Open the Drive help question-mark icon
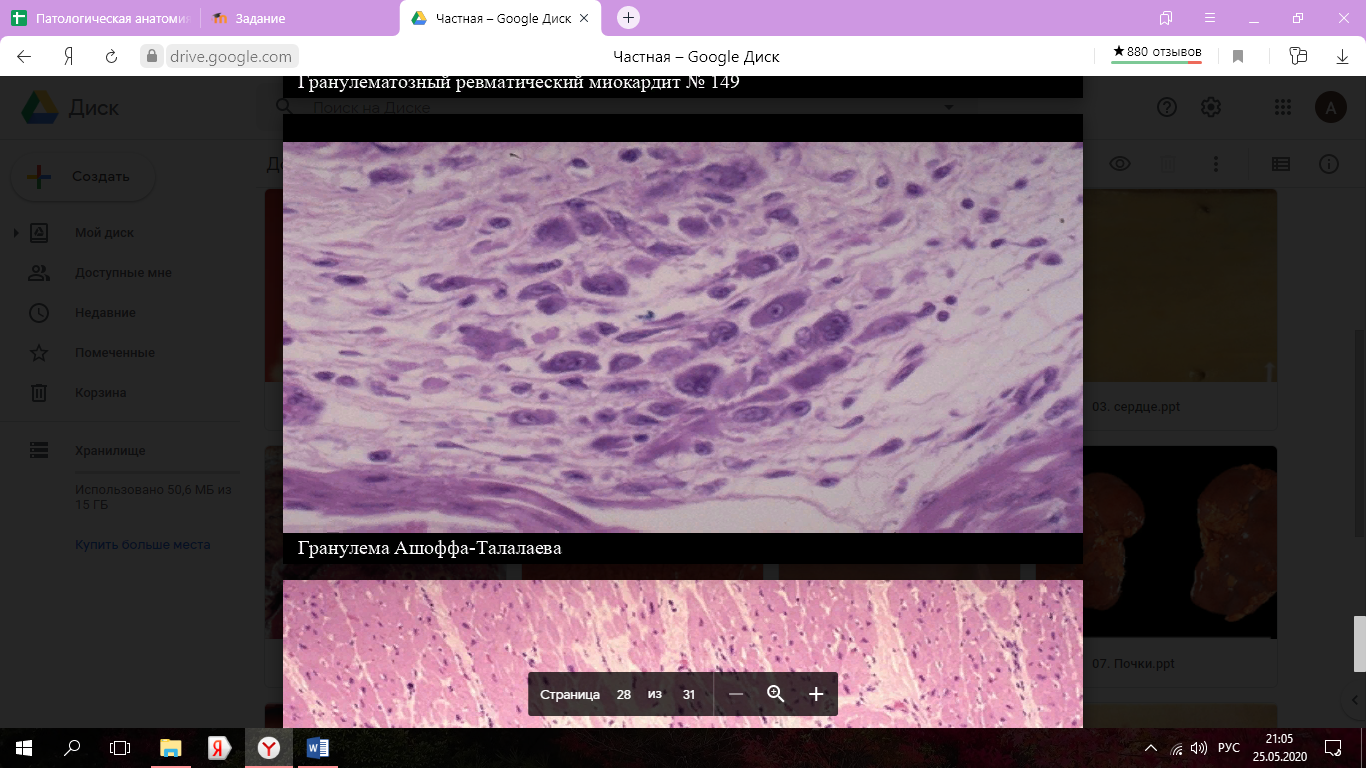Image resolution: width=1366 pixels, height=768 pixels. coord(1167,108)
